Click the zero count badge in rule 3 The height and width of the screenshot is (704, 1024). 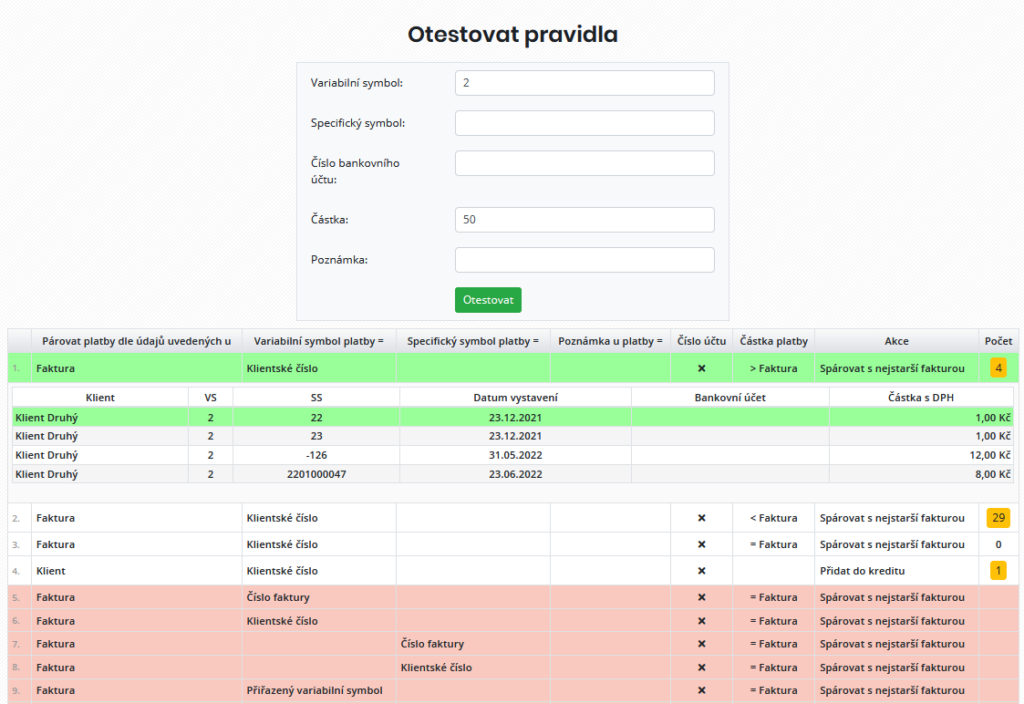tap(997, 544)
